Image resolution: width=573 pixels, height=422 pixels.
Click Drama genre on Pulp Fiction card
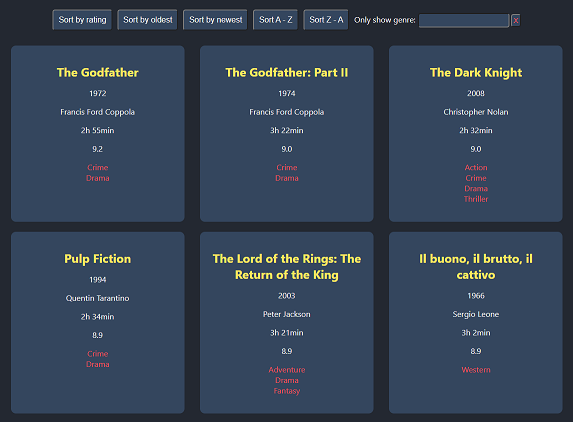click(x=98, y=364)
